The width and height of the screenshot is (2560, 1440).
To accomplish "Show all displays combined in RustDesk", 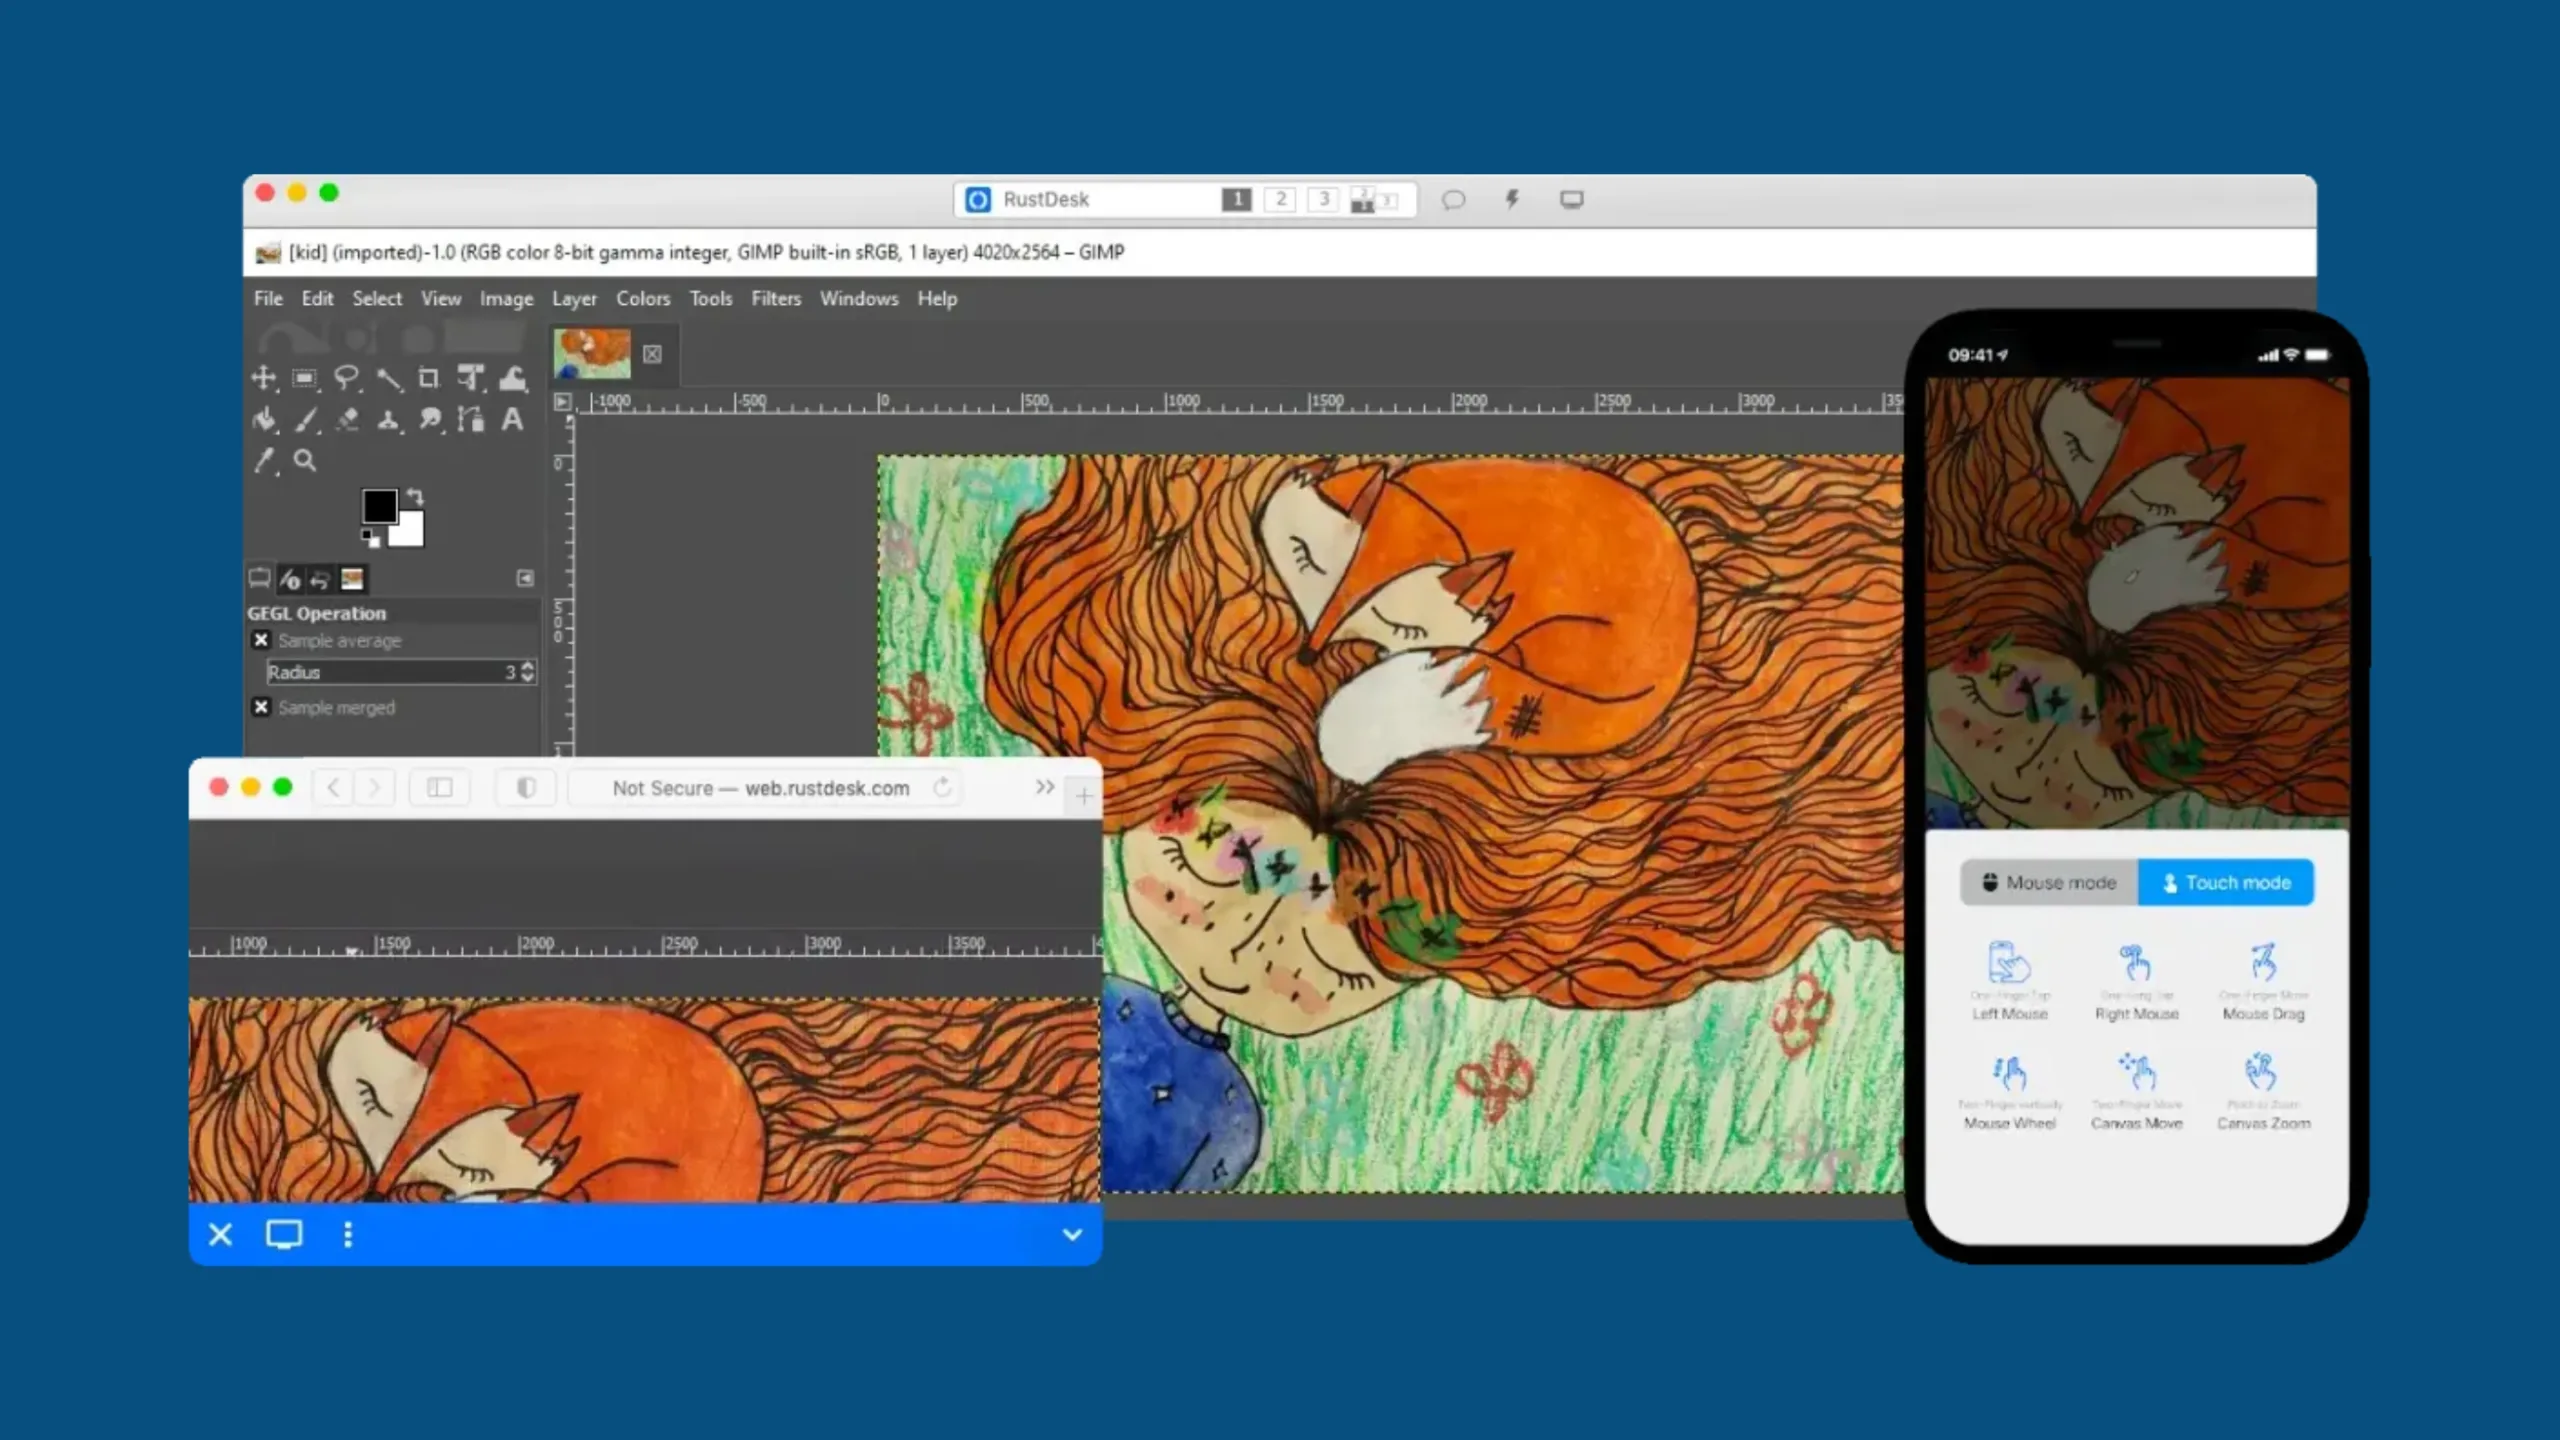I will (x=1374, y=199).
